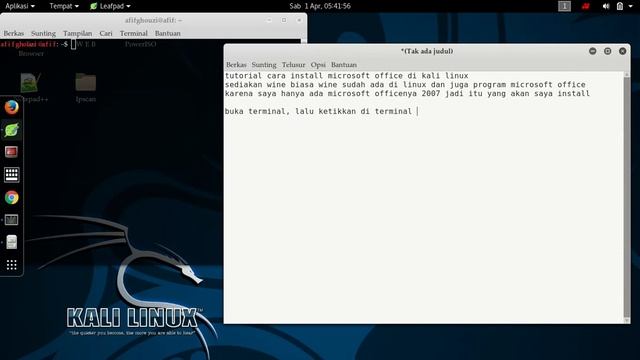Open Bantuan menu in terminal window
The width and height of the screenshot is (640, 360).
(x=167, y=33)
